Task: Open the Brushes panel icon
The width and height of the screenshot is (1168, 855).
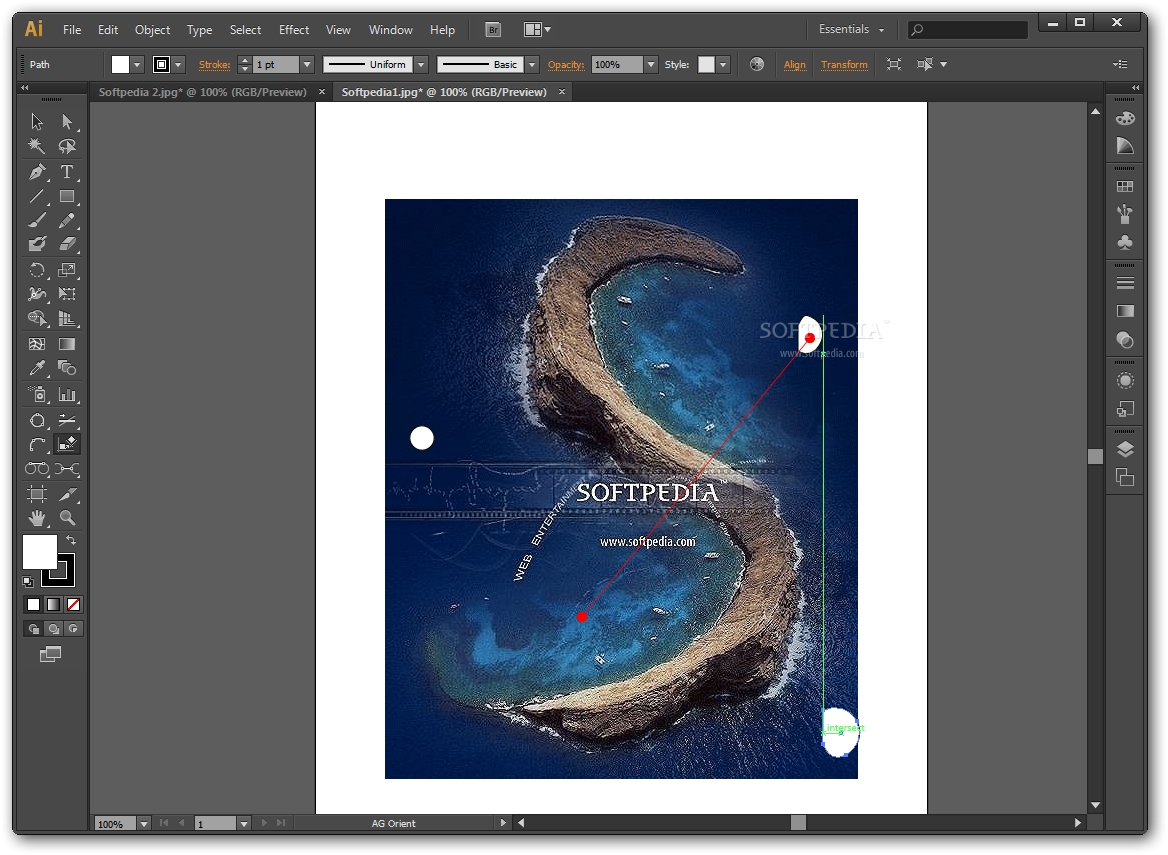Action: pos(1125,214)
